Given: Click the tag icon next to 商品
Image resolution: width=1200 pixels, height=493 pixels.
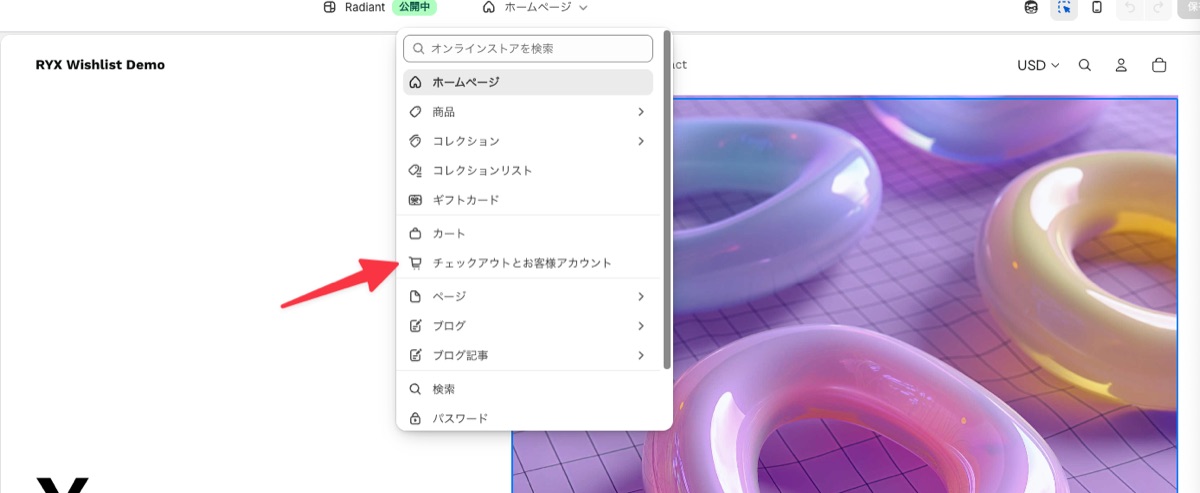Looking at the screenshot, I should point(416,112).
